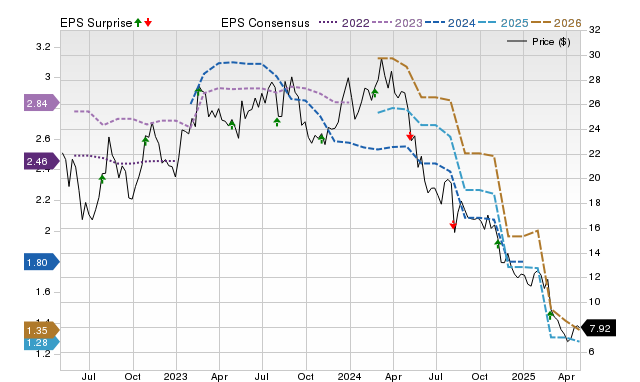
Task: Click the green surprise arrow near March 2025
Action: coord(550,315)
